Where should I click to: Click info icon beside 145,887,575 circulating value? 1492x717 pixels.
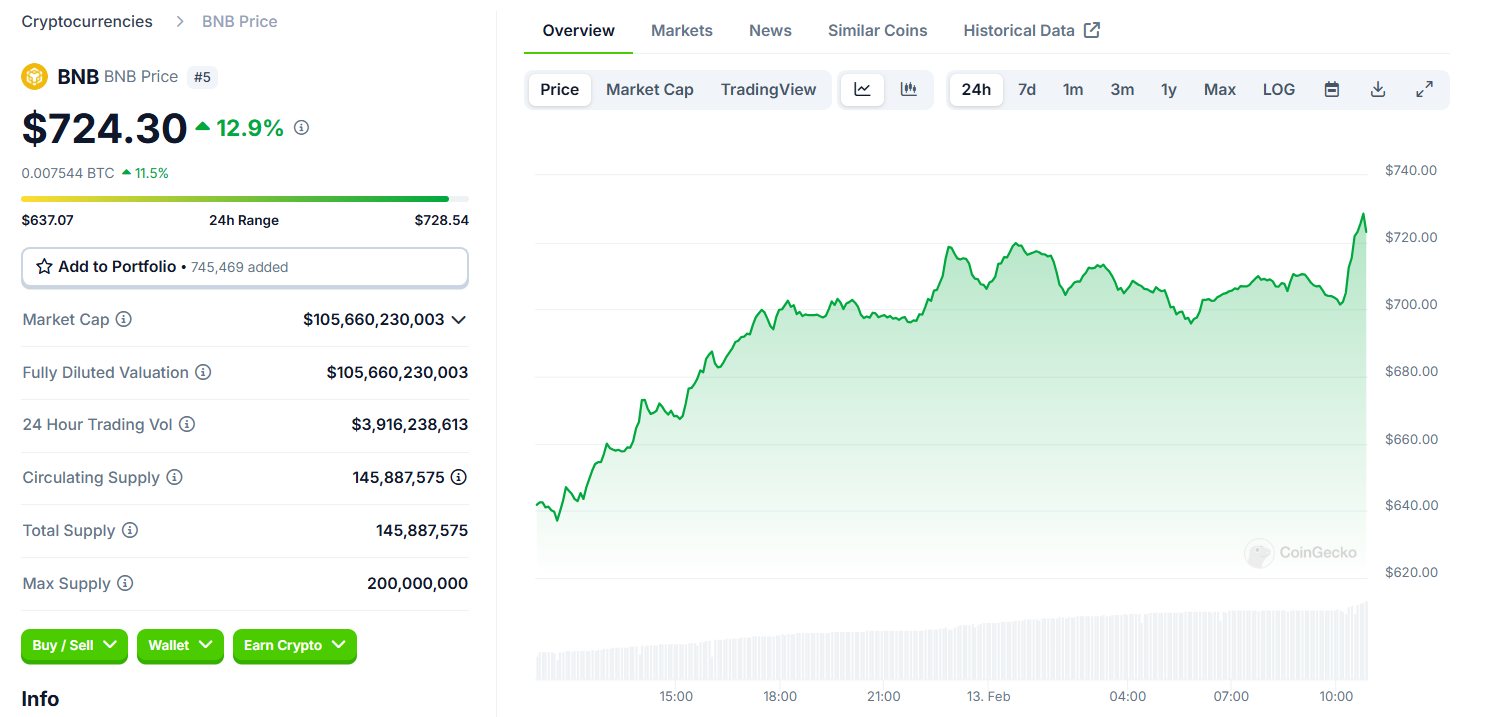459,477
